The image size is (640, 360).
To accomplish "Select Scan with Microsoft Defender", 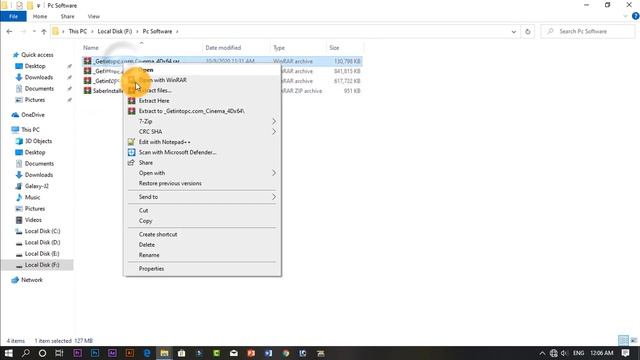I will tap(178, 152).
